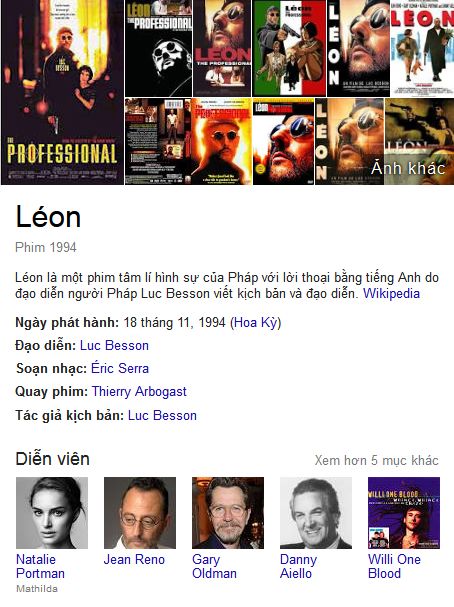Click Luc Besson next to Đạo diễn
The image size is (454, 607).
114,345
